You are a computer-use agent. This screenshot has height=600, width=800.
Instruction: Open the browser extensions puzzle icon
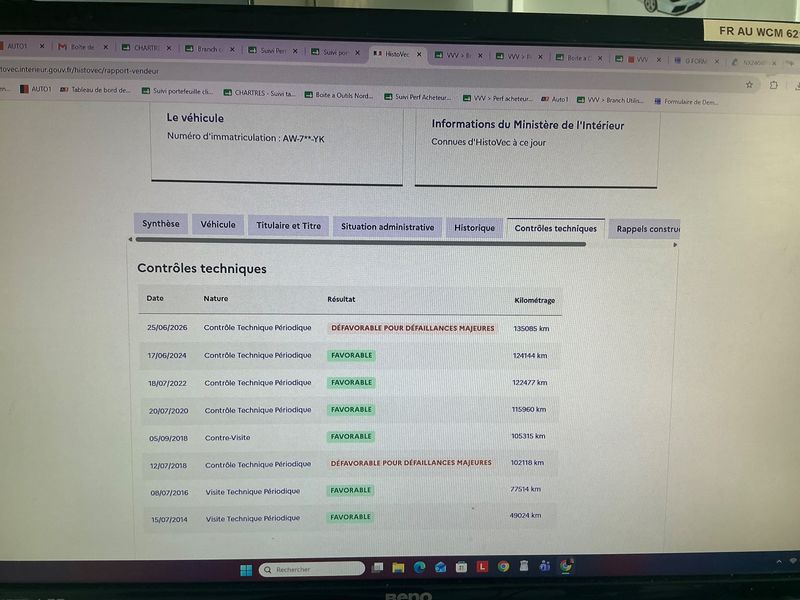pos(773,85)
